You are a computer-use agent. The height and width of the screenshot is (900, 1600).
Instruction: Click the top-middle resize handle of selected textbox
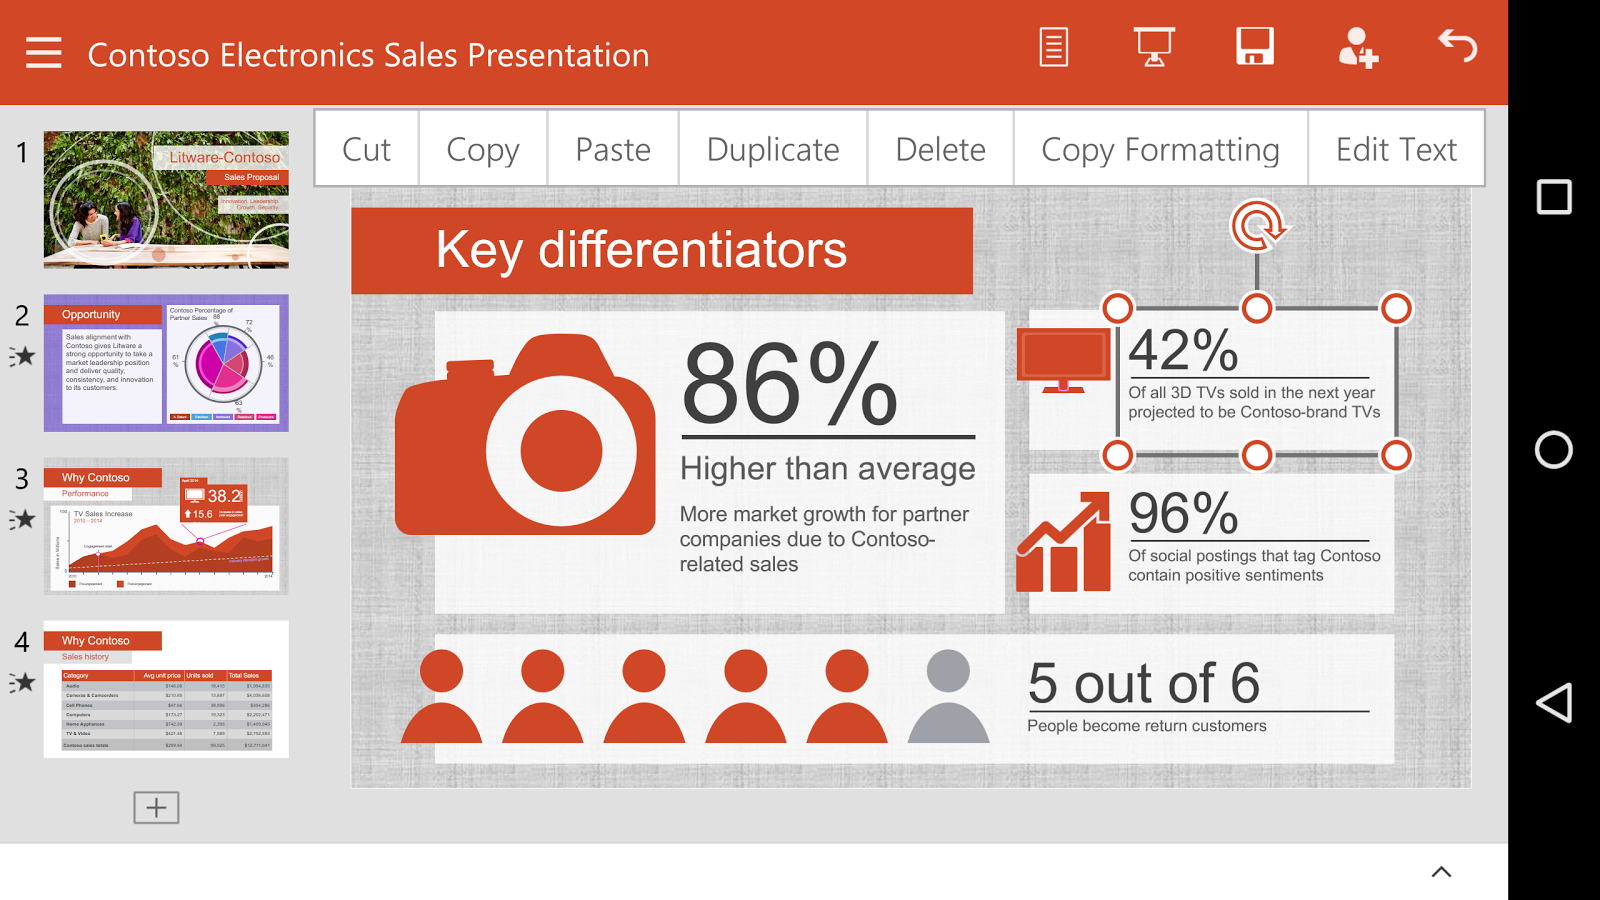pyautogui.click(x=1257, y=308)
